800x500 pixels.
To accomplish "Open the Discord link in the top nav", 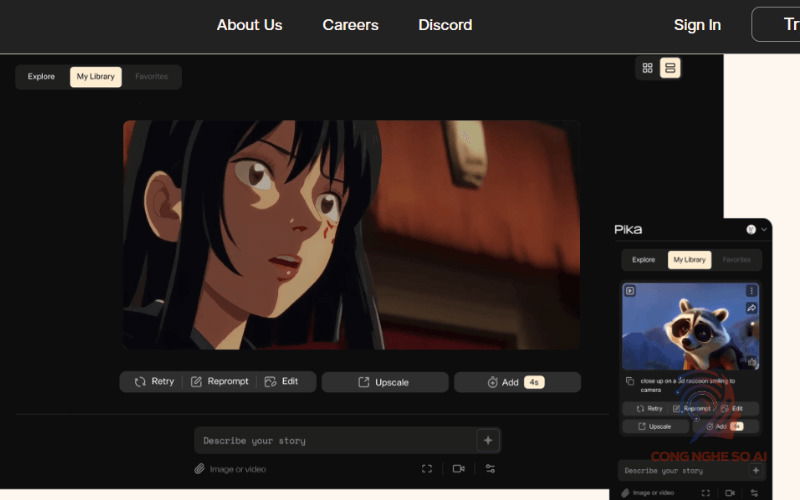I will 445,24.
